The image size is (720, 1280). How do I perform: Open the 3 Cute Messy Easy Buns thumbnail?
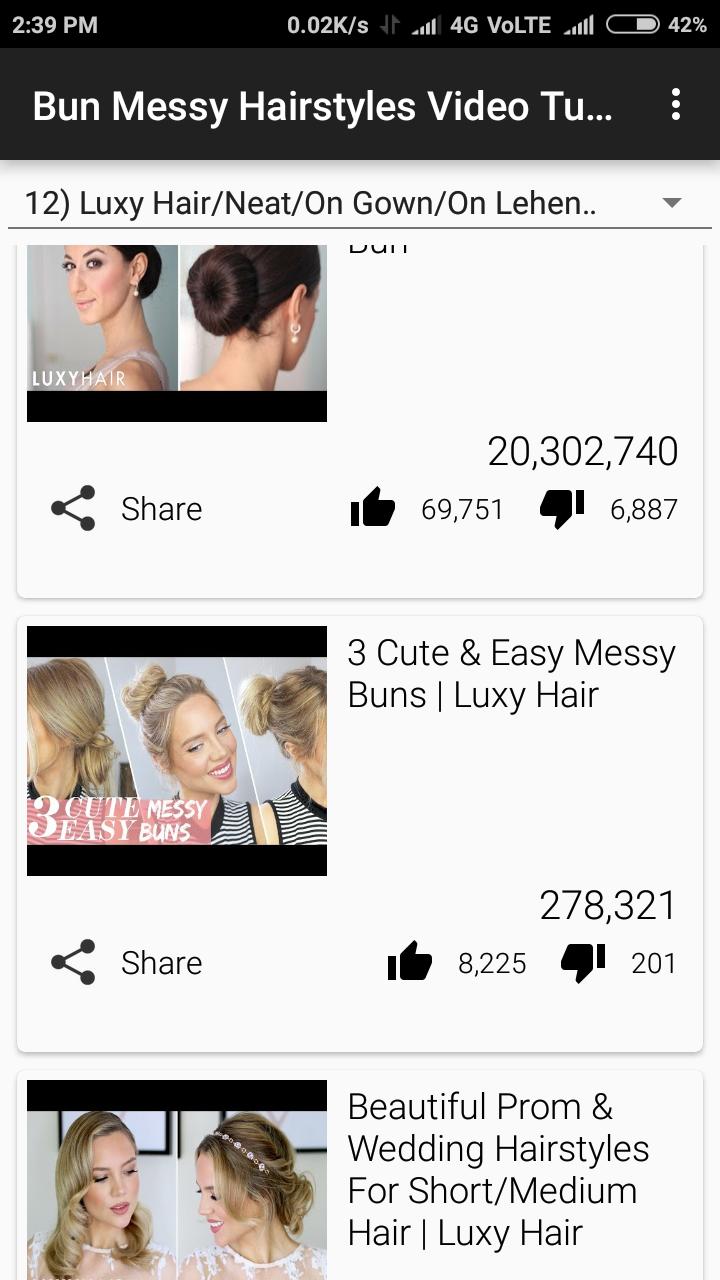[x=177, y=751]
